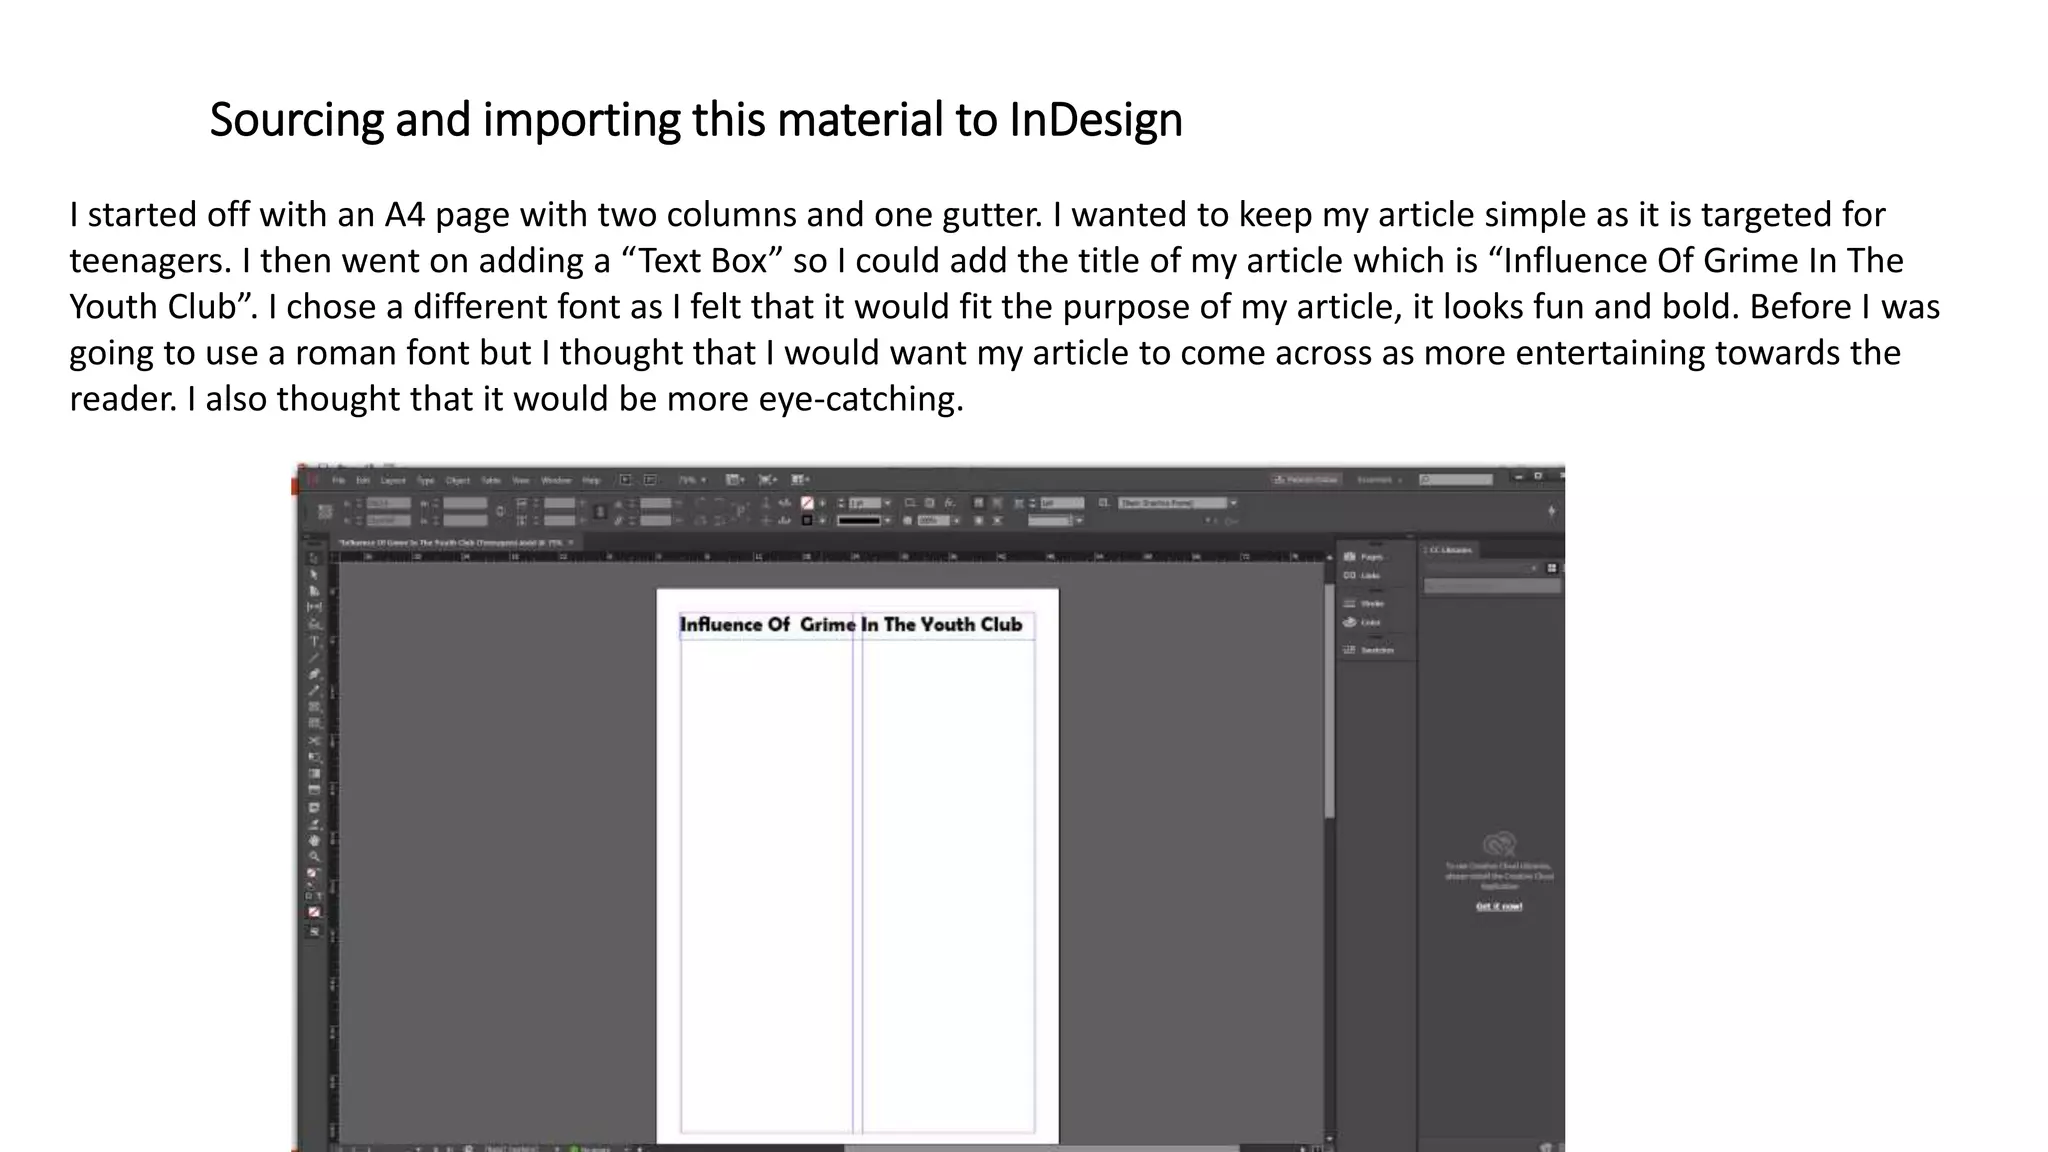Open the View Options dropdown in the application bar
This screenshot has height=1152, width=2048.
point(734,480)
